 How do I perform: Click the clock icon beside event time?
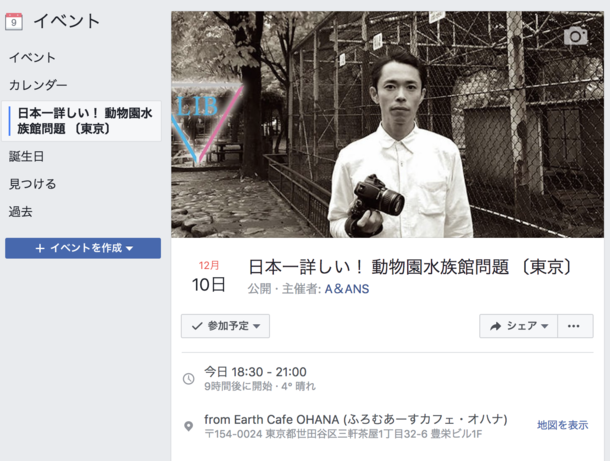pyautogui.click(x=189, y=379)
